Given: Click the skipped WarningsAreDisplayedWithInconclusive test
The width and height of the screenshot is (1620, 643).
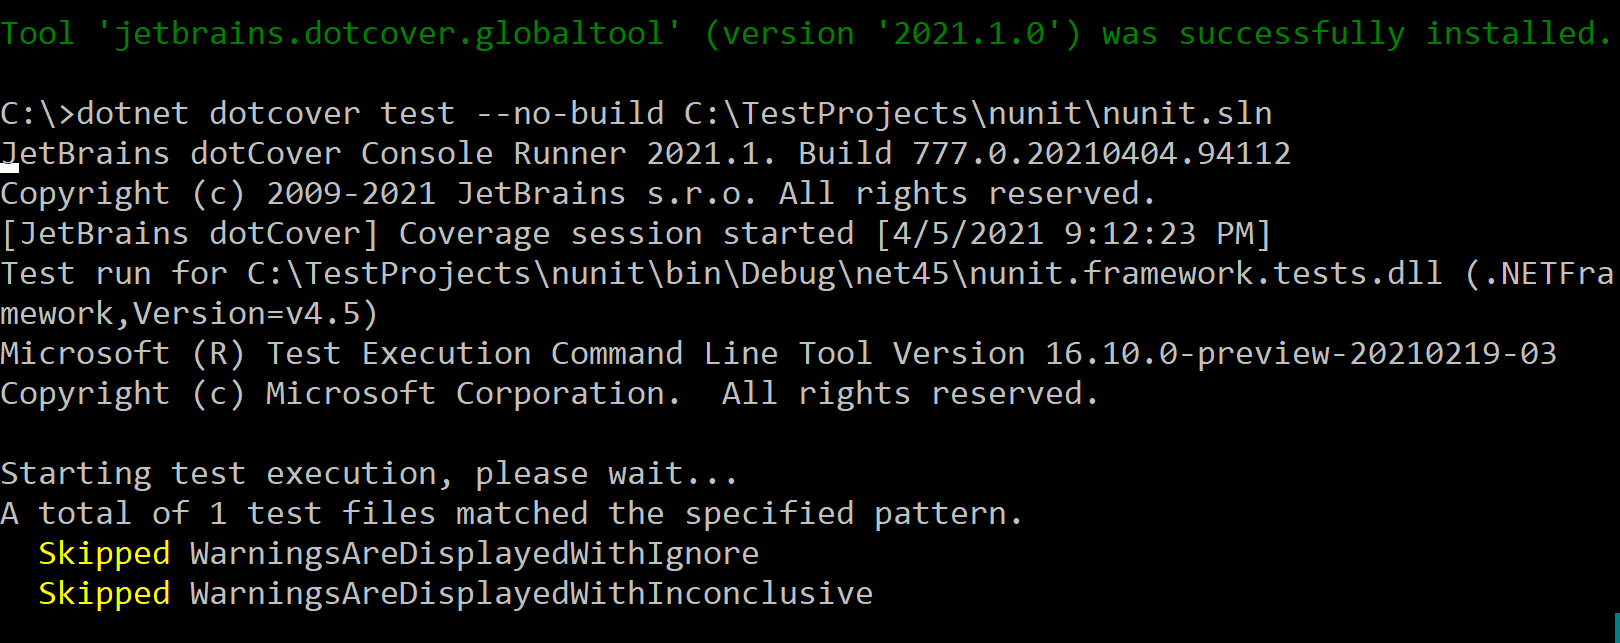Looking at the screenshot, I should click(531, 593).
